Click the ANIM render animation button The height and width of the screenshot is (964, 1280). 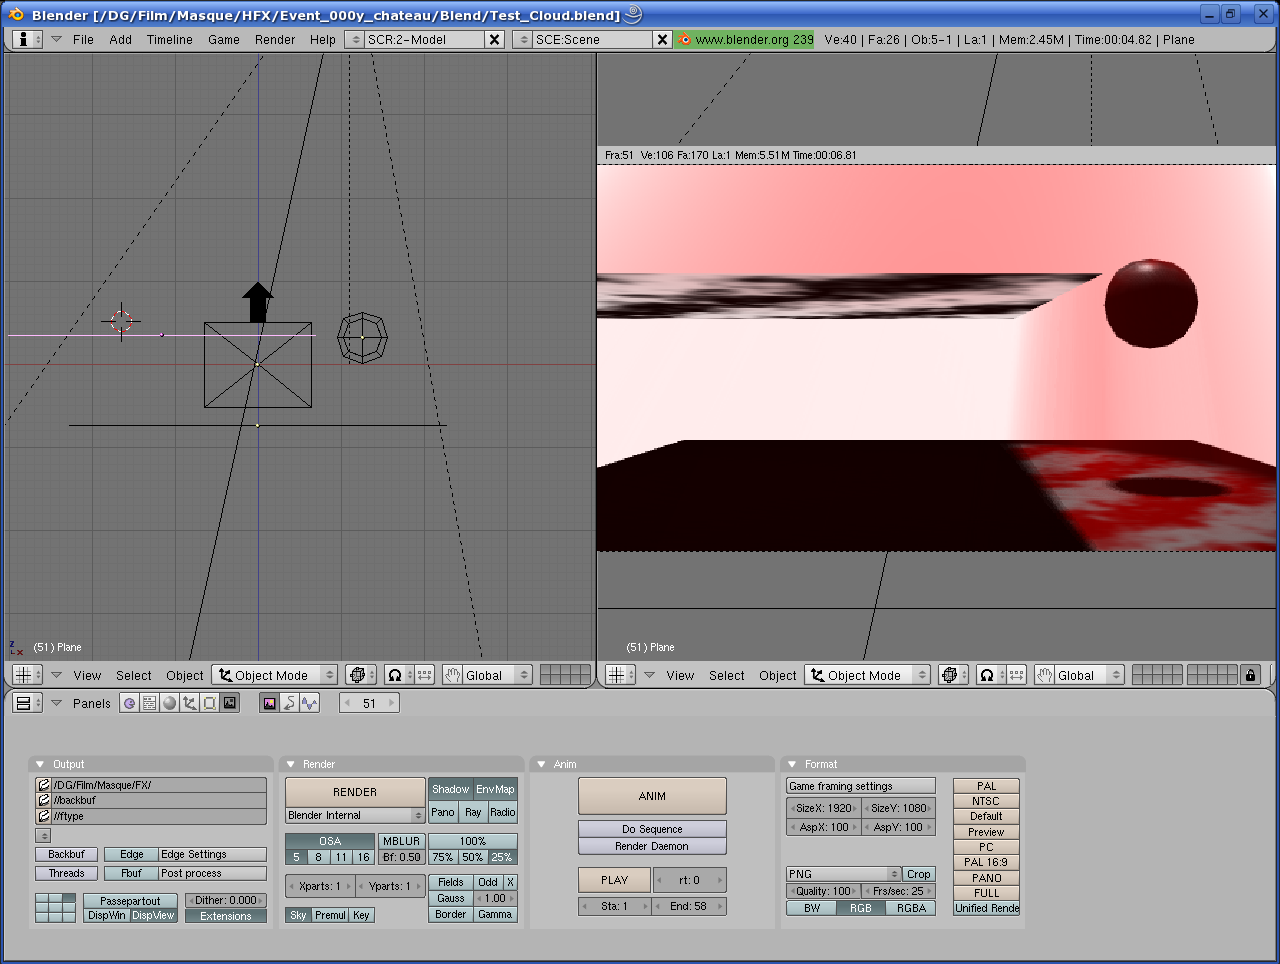pyautogui.click(x=652, y=796)
